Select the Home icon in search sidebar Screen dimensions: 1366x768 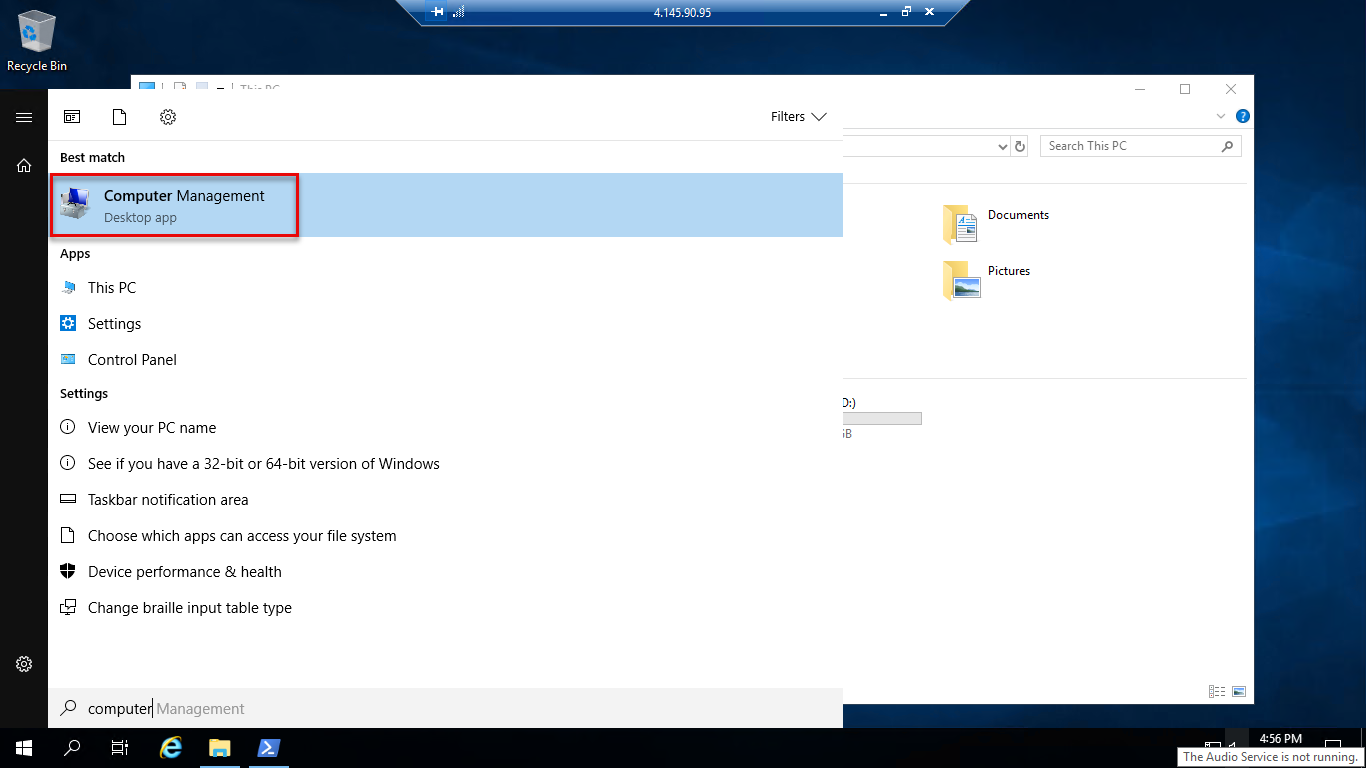pyautogui.click(x=24, y=166)
